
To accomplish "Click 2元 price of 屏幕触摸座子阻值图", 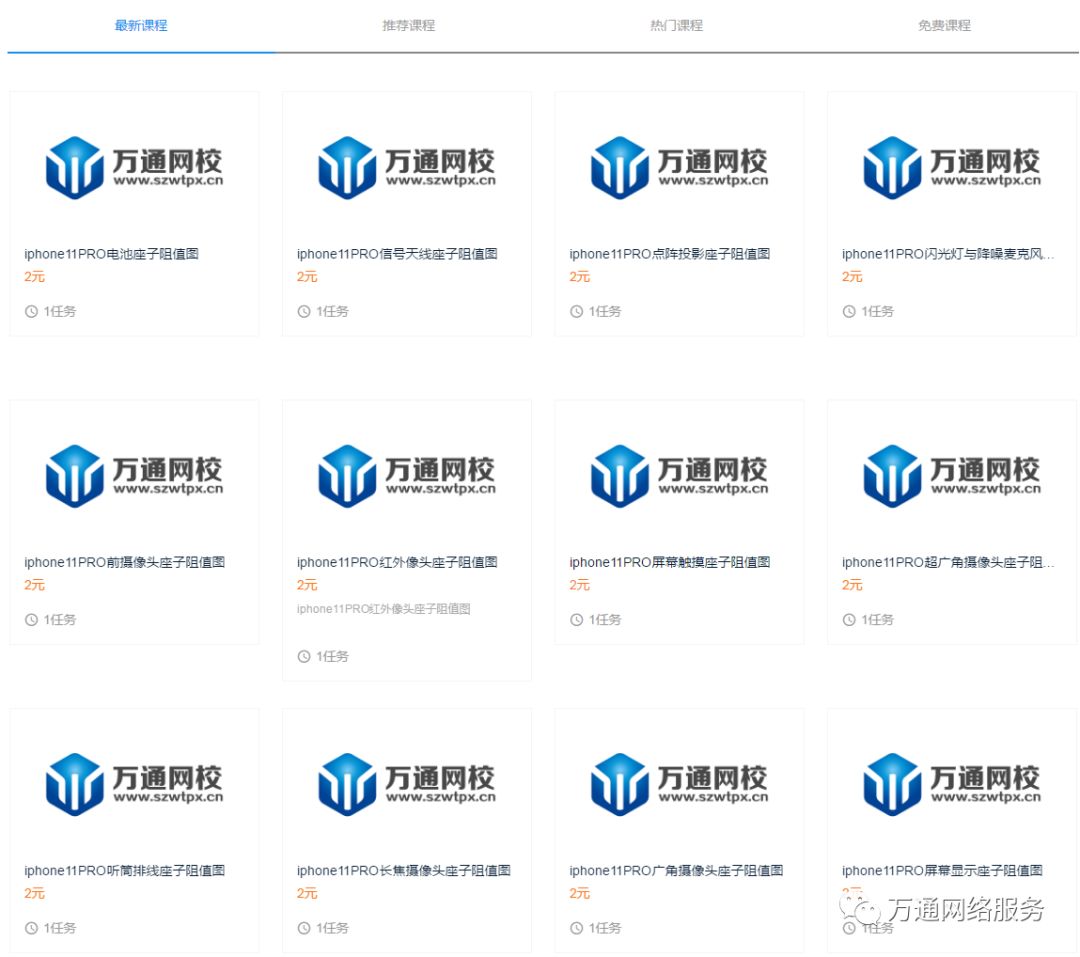I will coord(580,585).
